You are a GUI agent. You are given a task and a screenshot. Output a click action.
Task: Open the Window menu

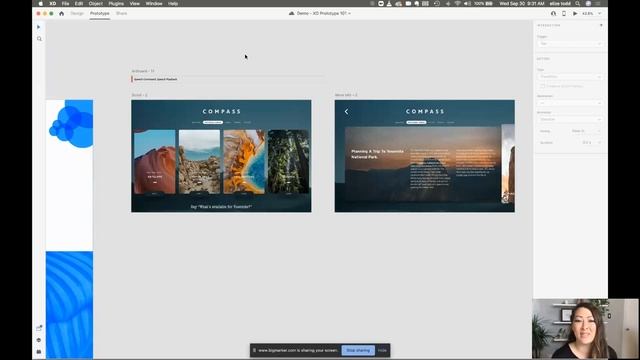point(154,3)
